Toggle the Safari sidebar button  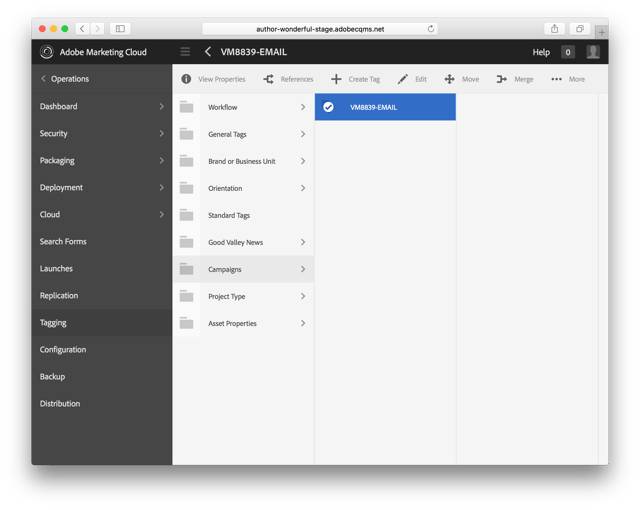(120, 29)
